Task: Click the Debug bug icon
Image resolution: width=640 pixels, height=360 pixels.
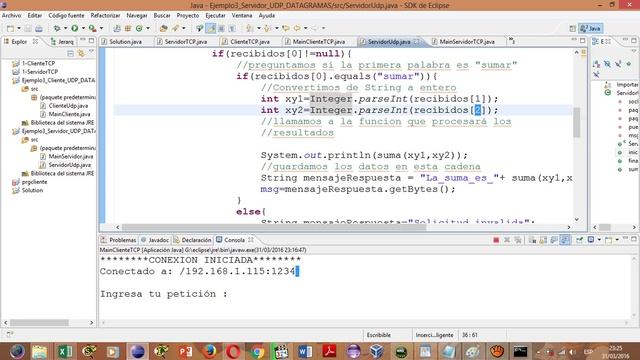Action: tap(57, 28)
